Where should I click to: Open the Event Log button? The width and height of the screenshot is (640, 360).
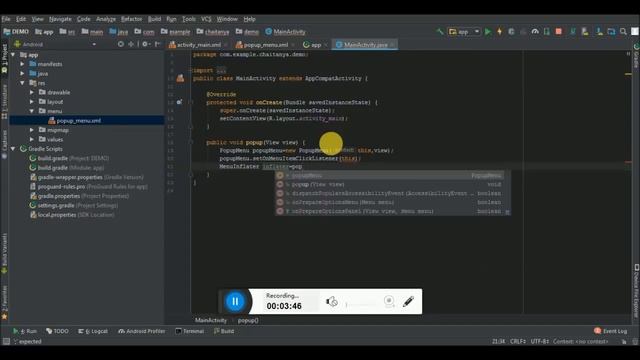611,331
